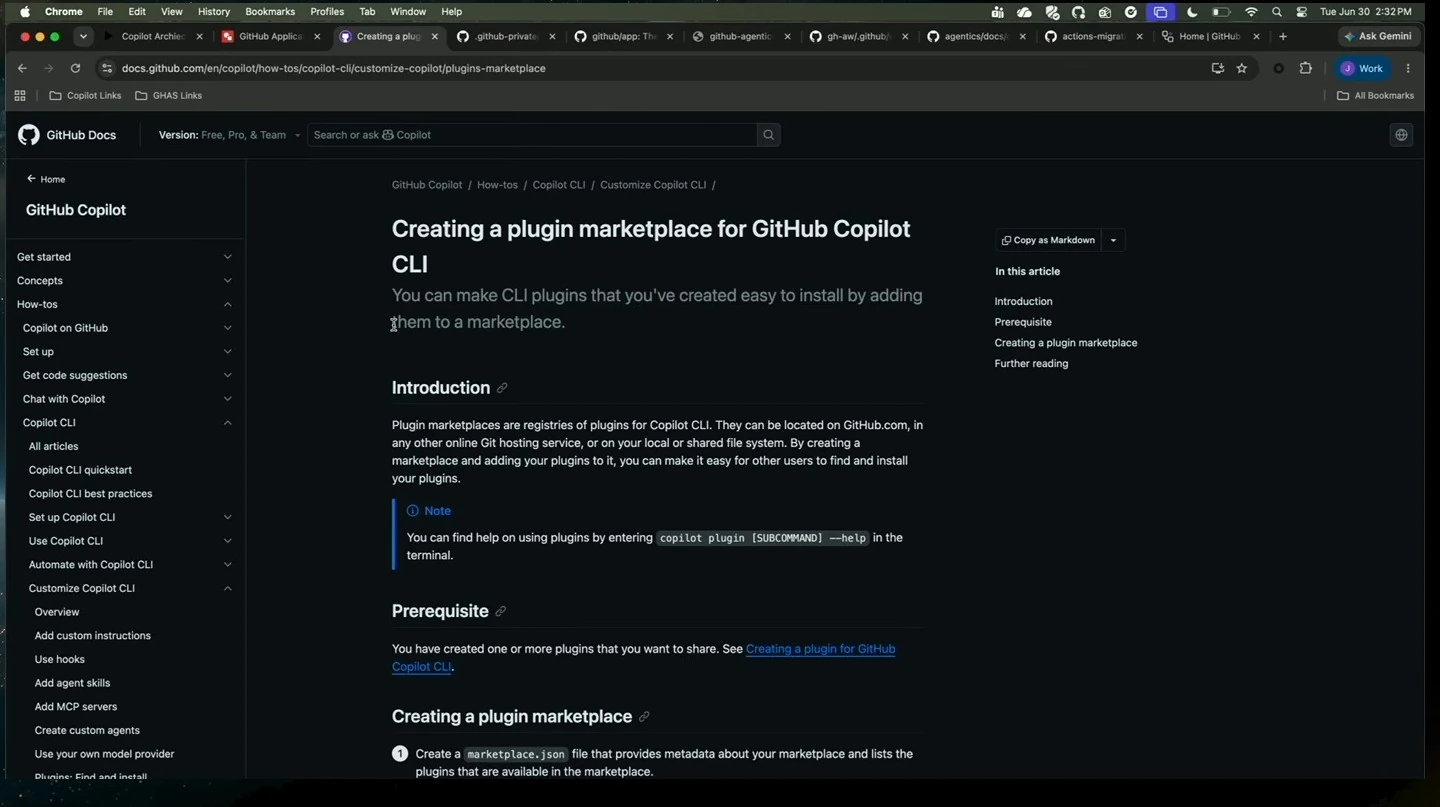Open a new browser tab with plus icon
Image resolution: width=1440 pixels, height=807 pixels.
(1283, 36)
